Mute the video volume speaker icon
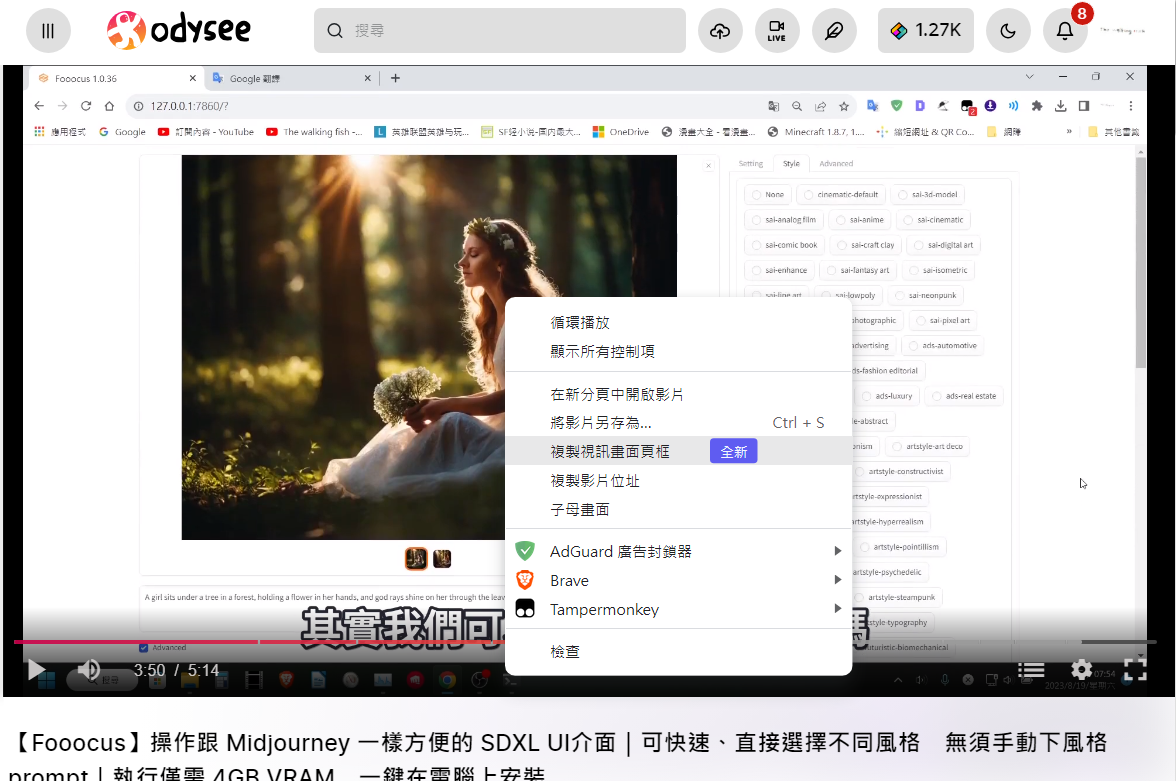This screenshot has width=1176, height=781. (x=88, y=669)
